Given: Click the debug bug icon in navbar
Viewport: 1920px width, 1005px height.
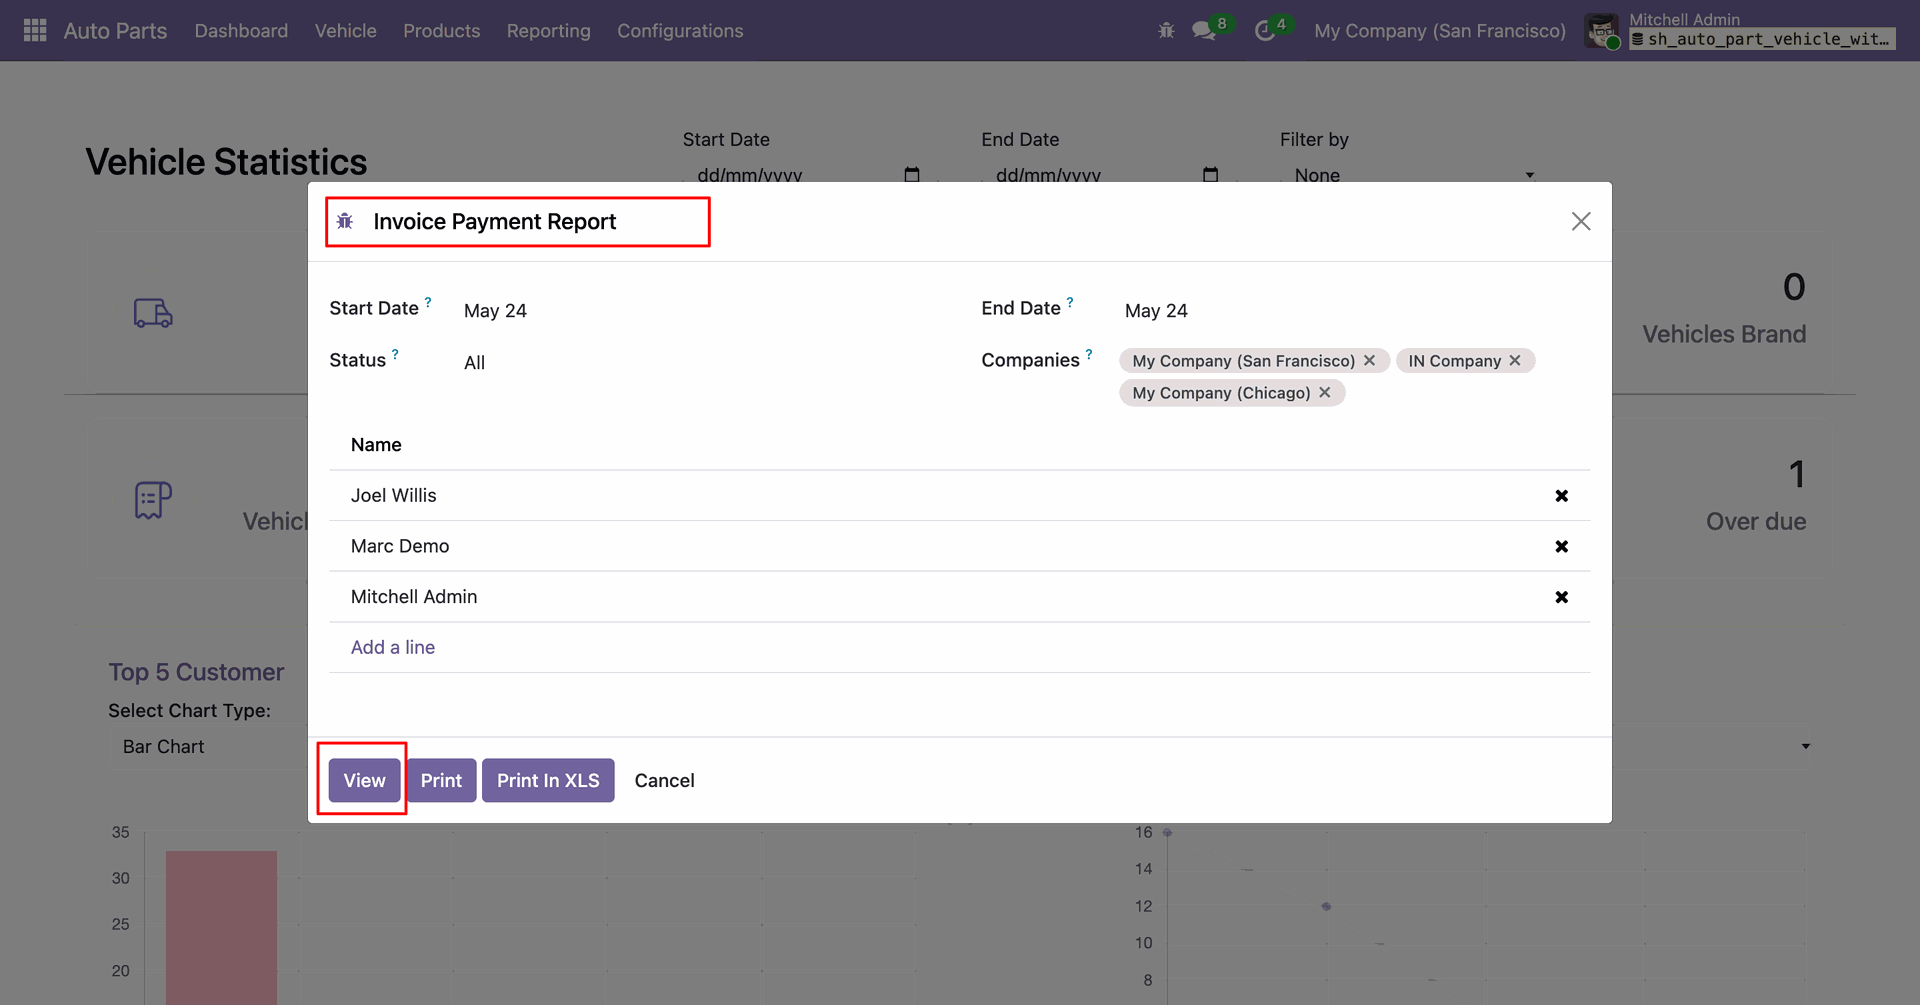Looking at the screenshot, I should tap(1166, 31).
